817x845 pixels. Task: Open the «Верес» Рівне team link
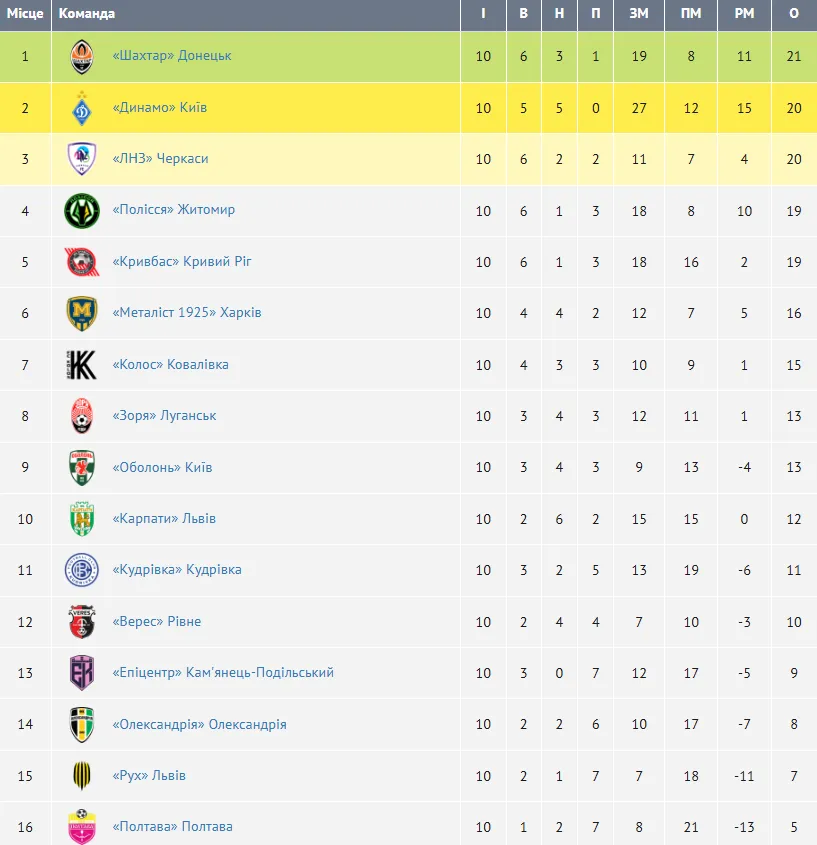point(157,622)
